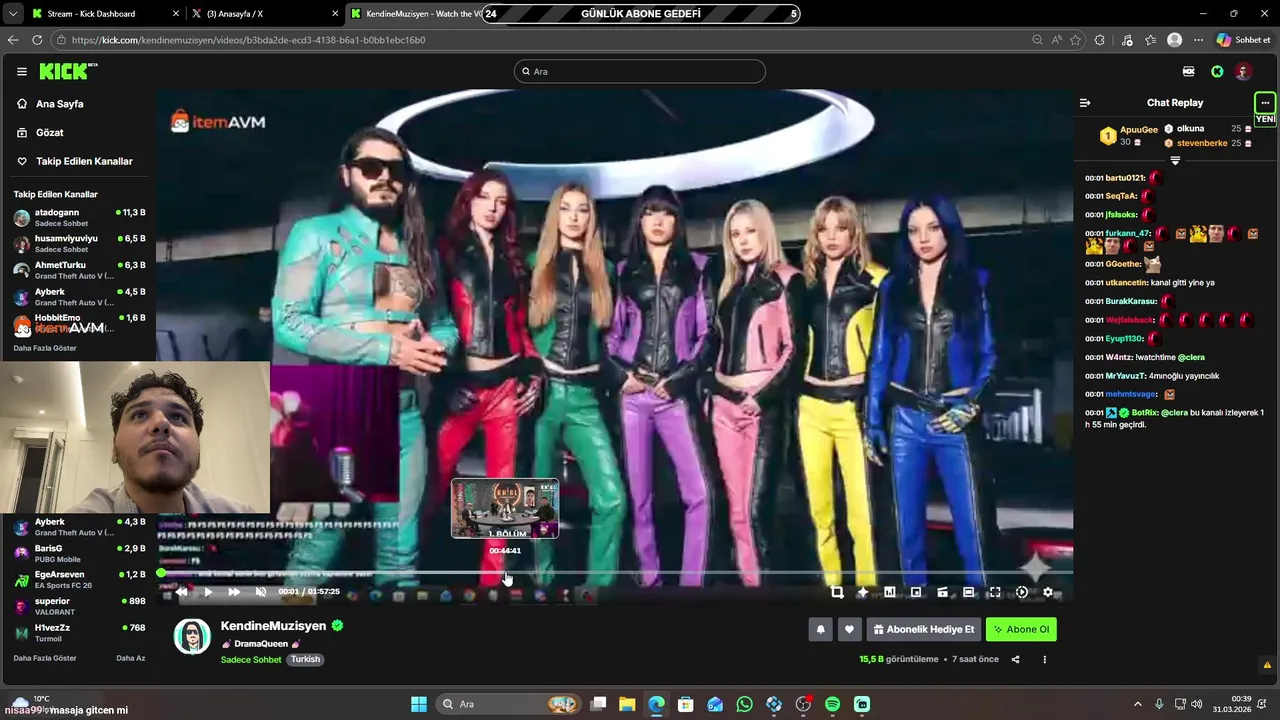The width and height of the screenshot is (1280, 720).
Task: Open the stream stats icon
Action: tap(889, 592)
